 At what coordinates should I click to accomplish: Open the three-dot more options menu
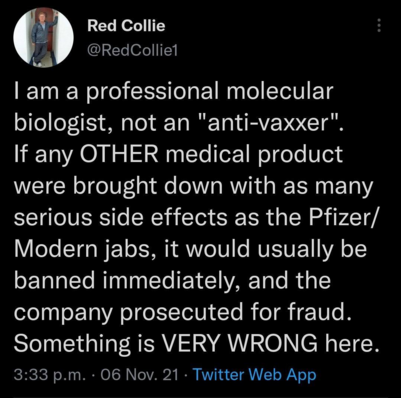click(378, 26)
